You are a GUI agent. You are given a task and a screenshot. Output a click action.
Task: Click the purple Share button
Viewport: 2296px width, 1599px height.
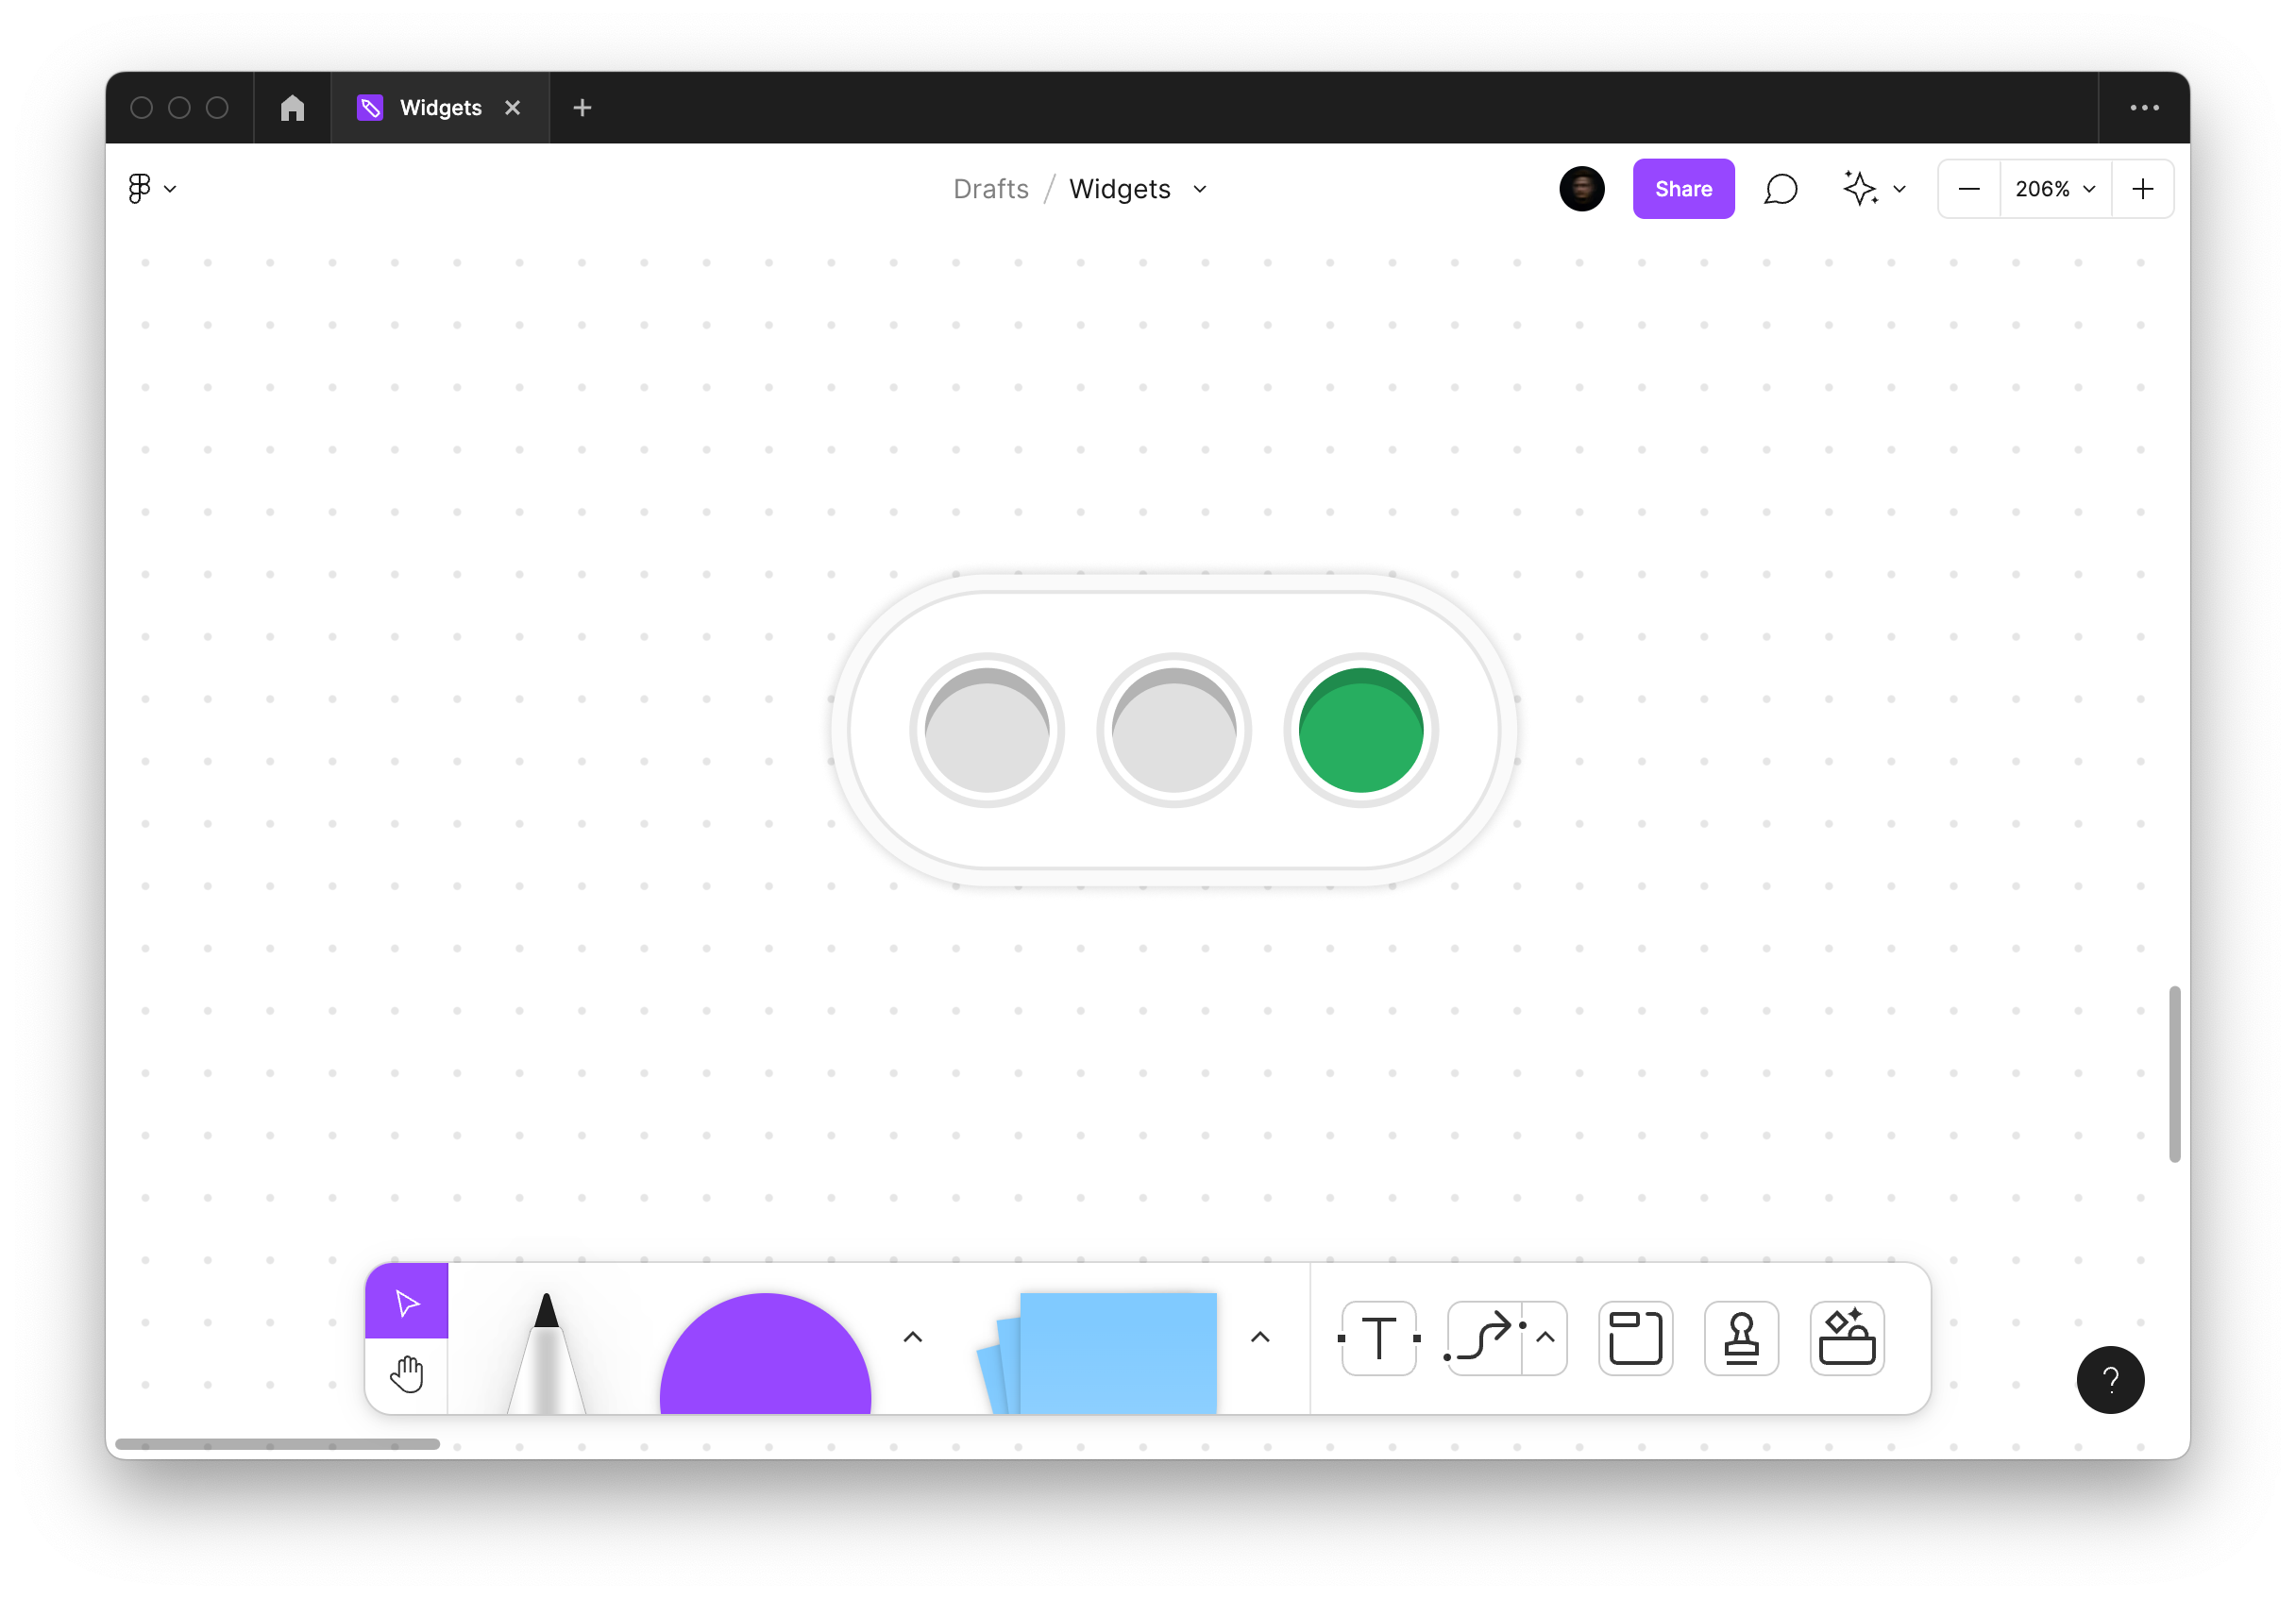pos(1683,189)
